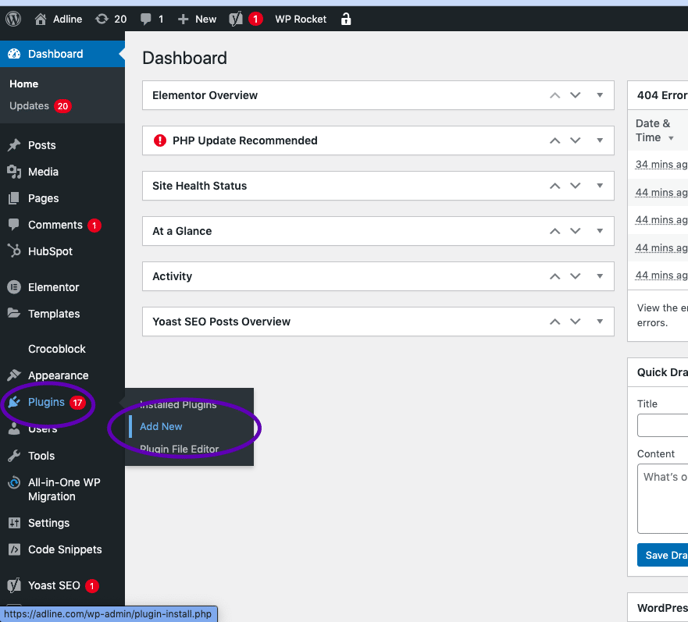Move At a Glance widget up

click(x=555, y=231)
